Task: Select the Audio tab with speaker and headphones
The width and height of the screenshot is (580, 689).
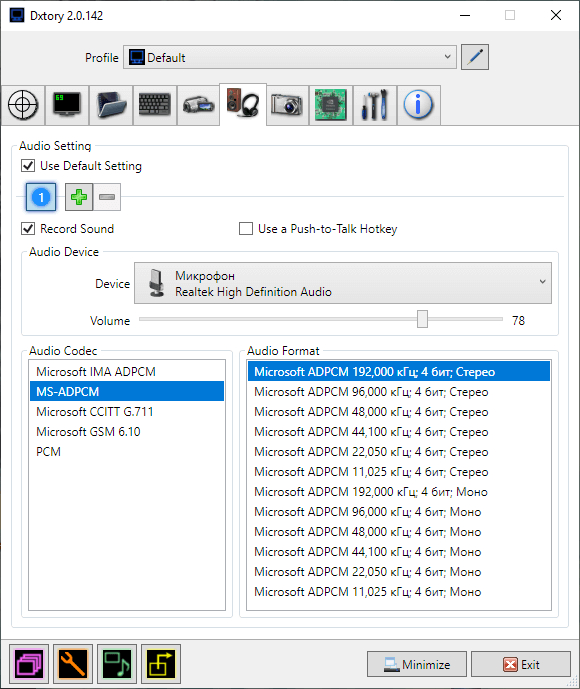Action: coord(243,105)
